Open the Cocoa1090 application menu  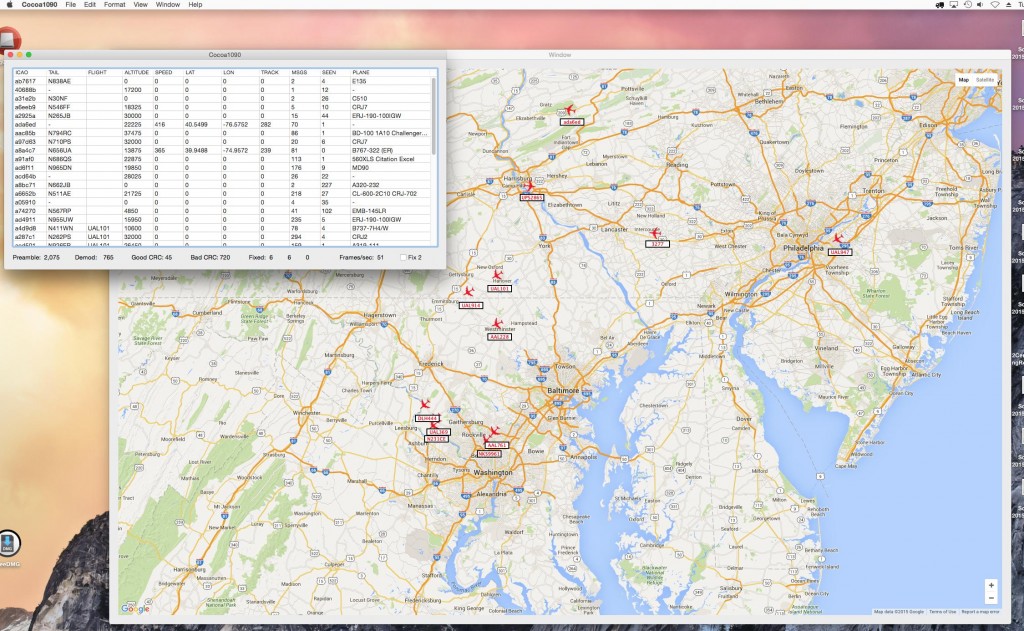(40, 5)
